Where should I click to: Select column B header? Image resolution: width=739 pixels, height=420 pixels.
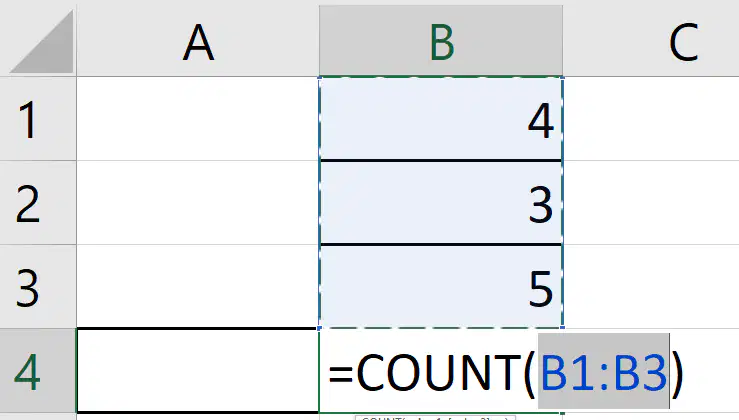pyautogui.click(x=441, y=41)
